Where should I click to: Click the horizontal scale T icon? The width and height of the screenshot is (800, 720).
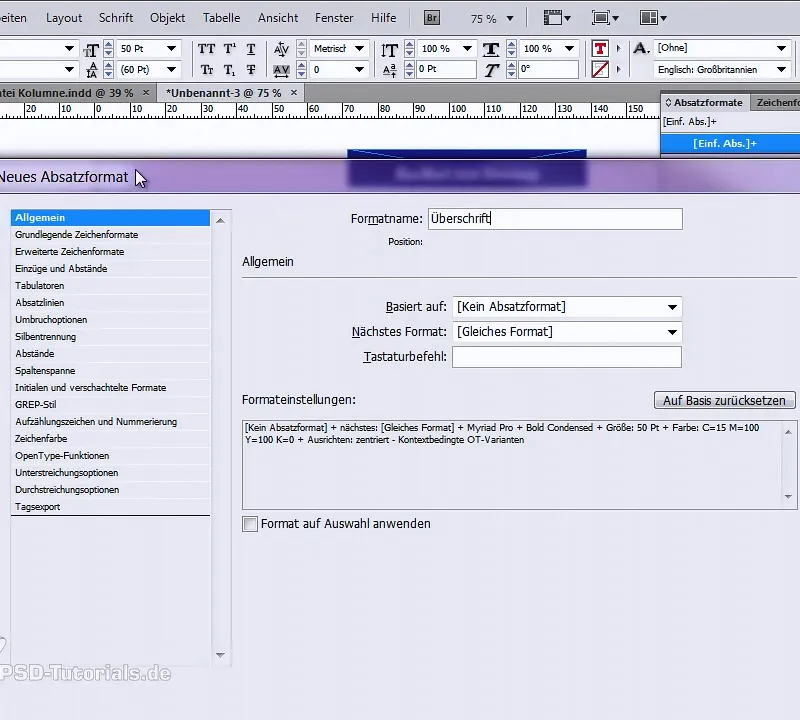[491, 49]
